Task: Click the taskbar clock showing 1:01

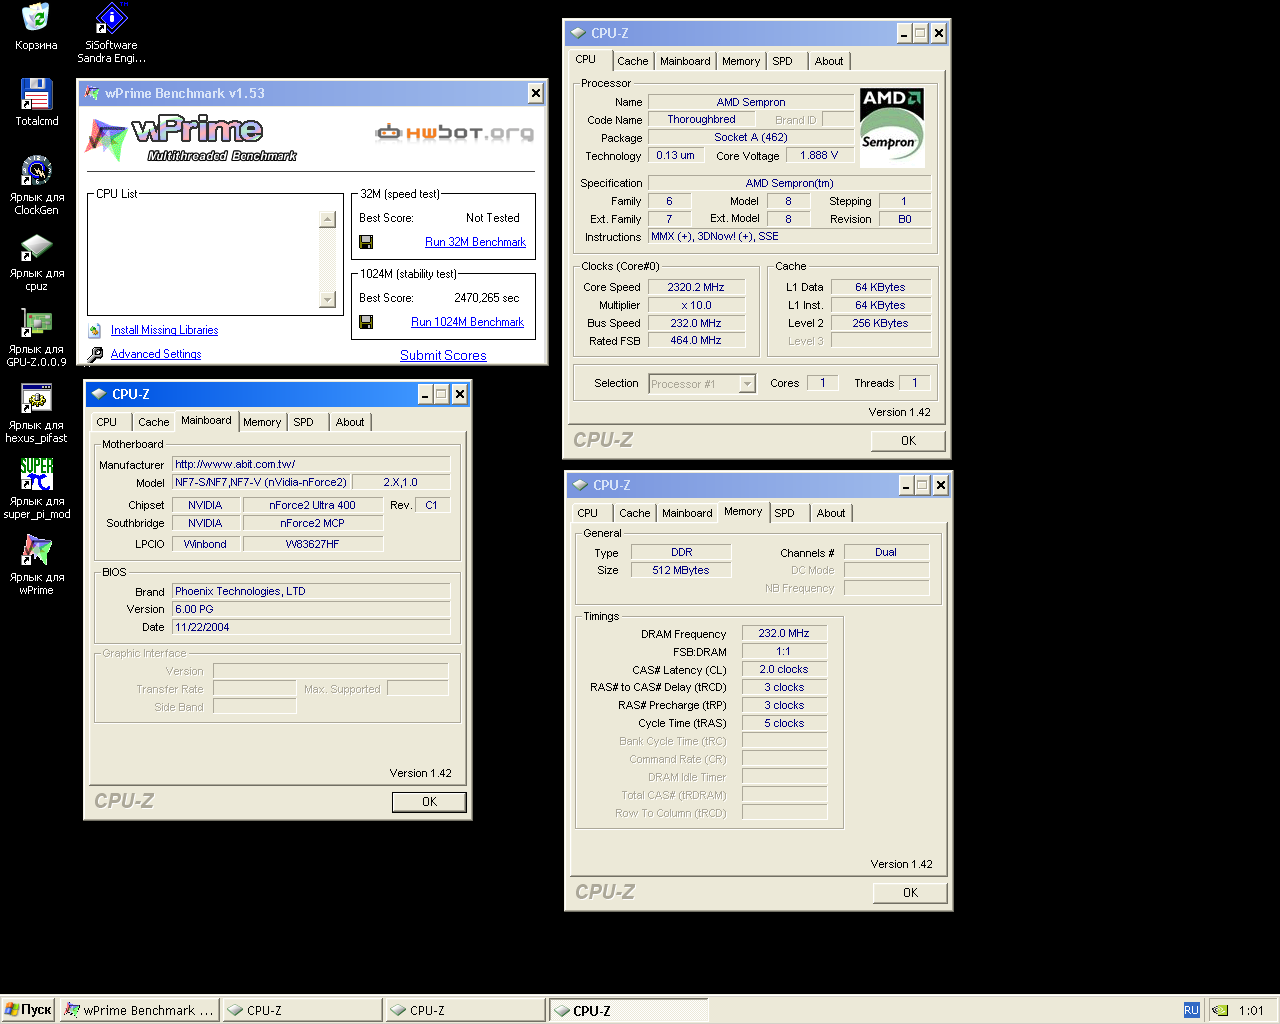Action: (x=1251, y=1010)
